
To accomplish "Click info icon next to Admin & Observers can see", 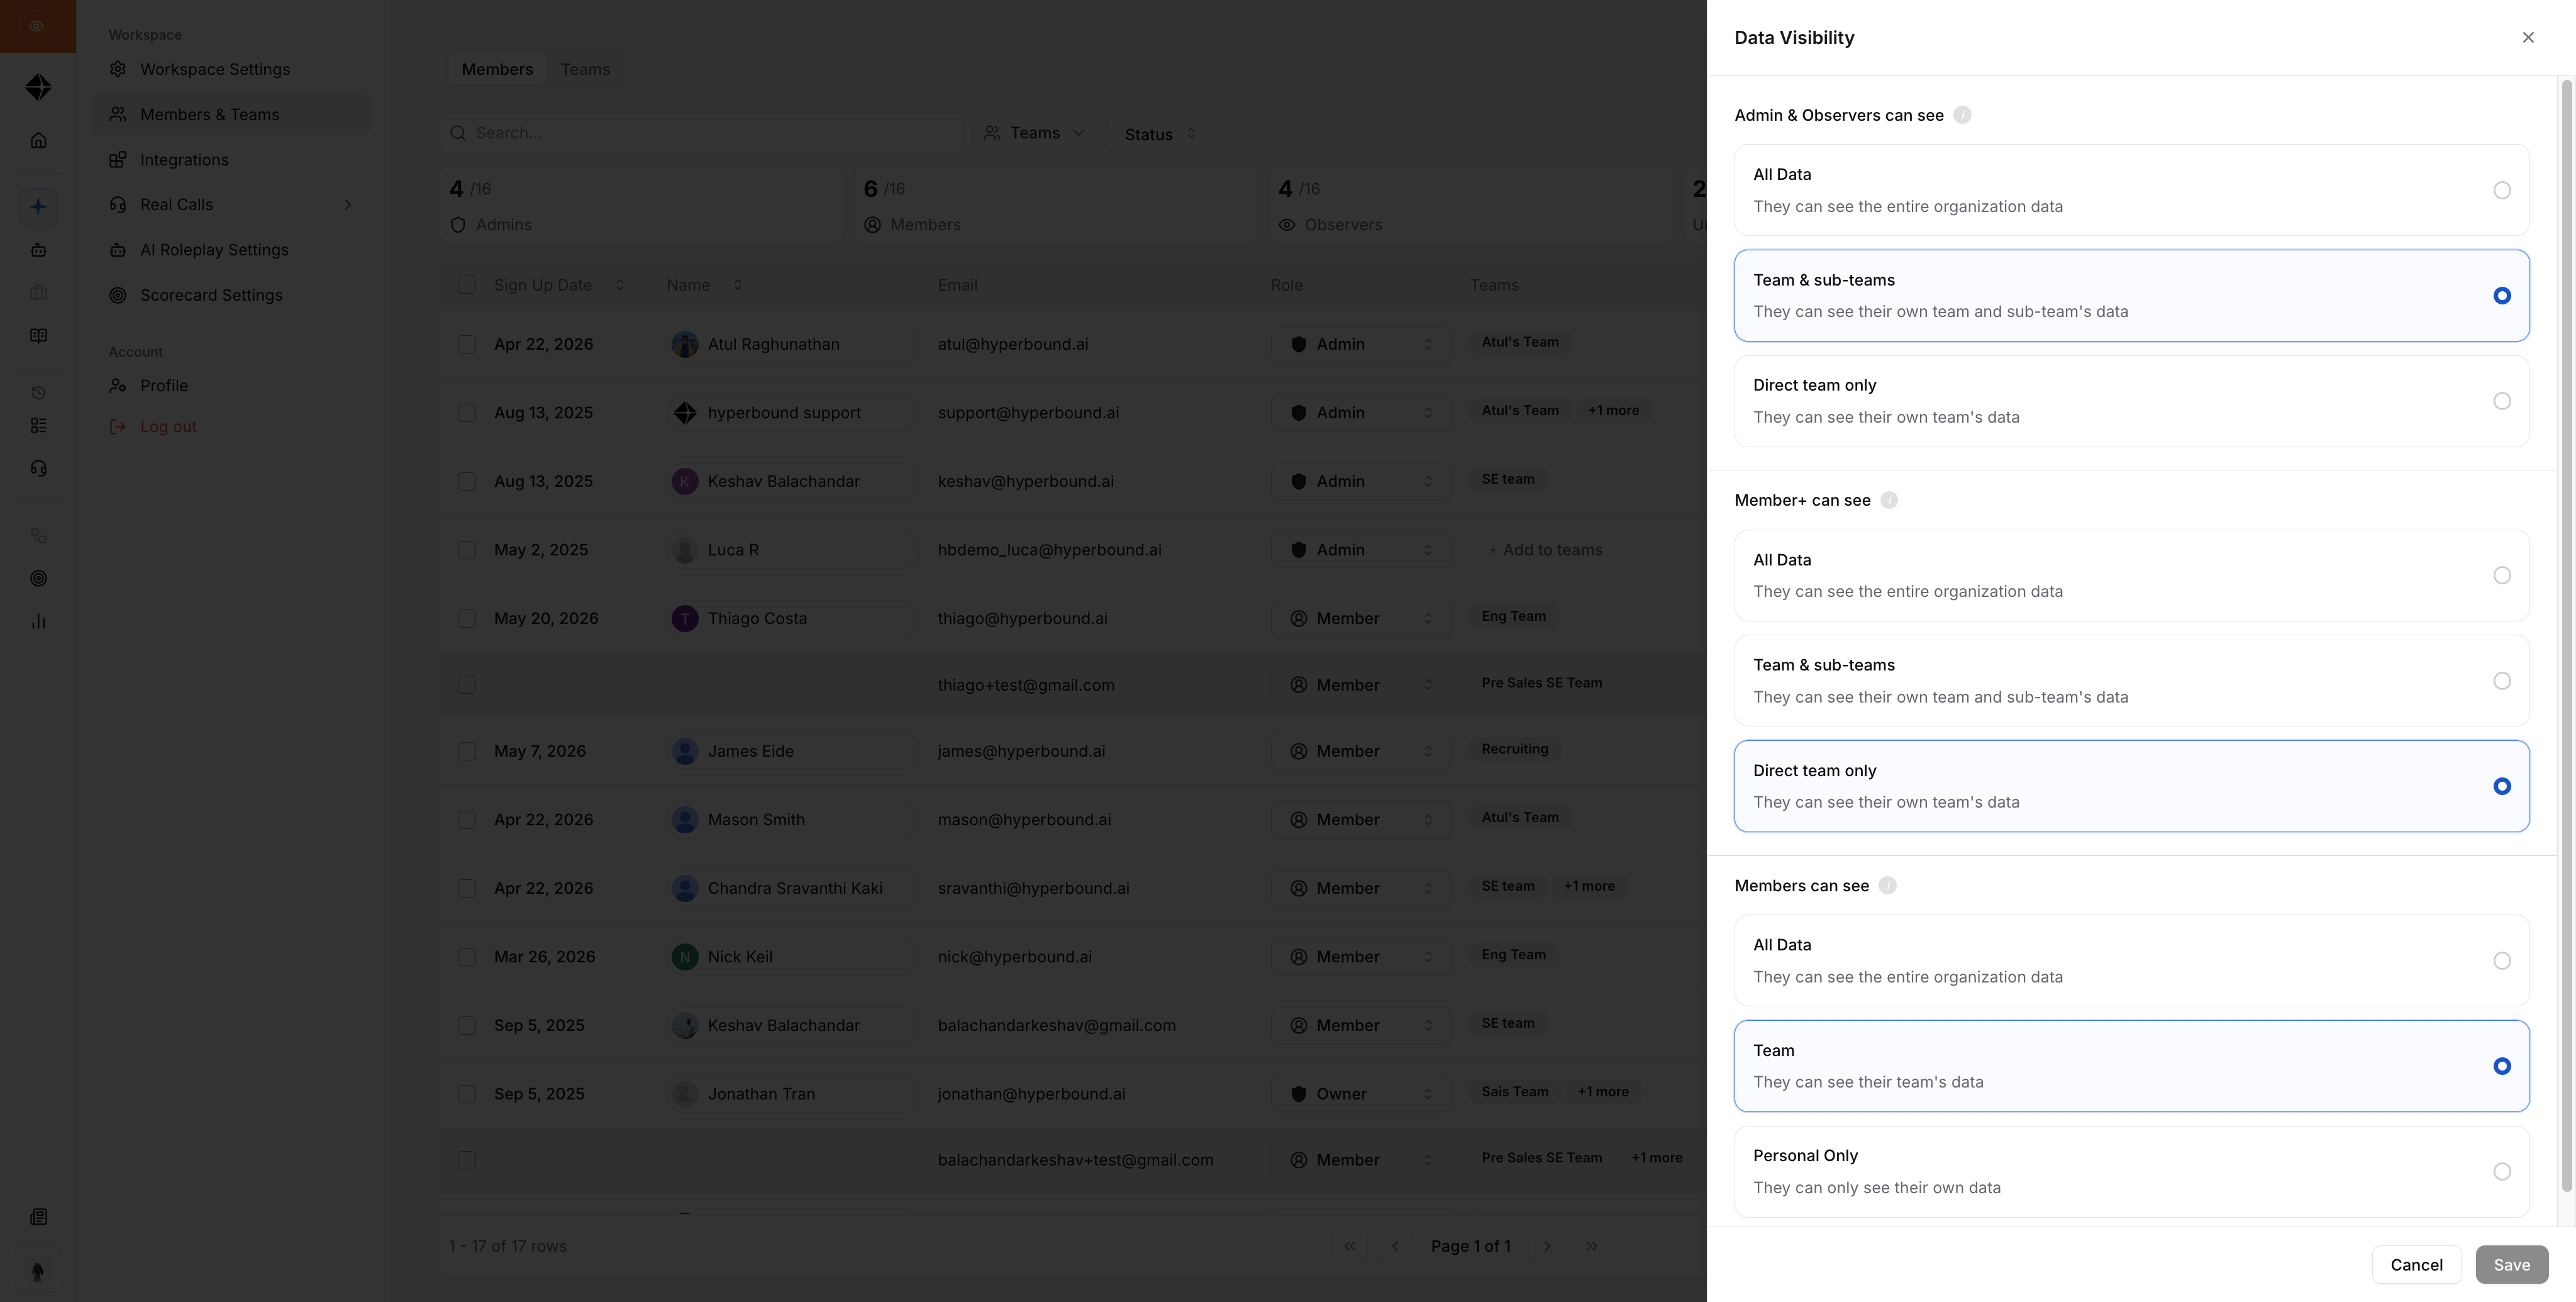I will point(1962,115).
